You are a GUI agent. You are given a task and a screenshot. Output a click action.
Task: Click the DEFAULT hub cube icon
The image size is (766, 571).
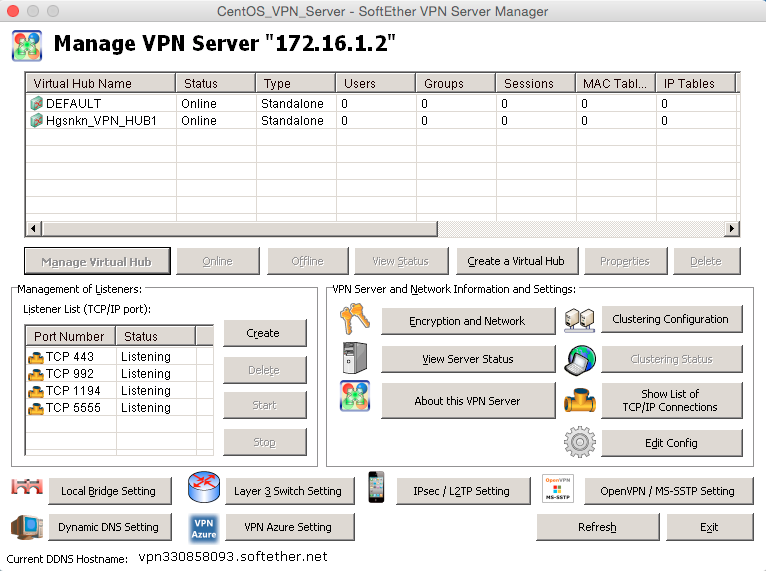(37, 104)
